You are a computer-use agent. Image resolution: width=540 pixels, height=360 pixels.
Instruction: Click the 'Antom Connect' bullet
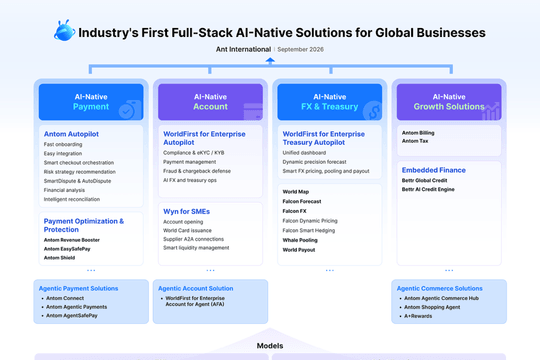65,298
